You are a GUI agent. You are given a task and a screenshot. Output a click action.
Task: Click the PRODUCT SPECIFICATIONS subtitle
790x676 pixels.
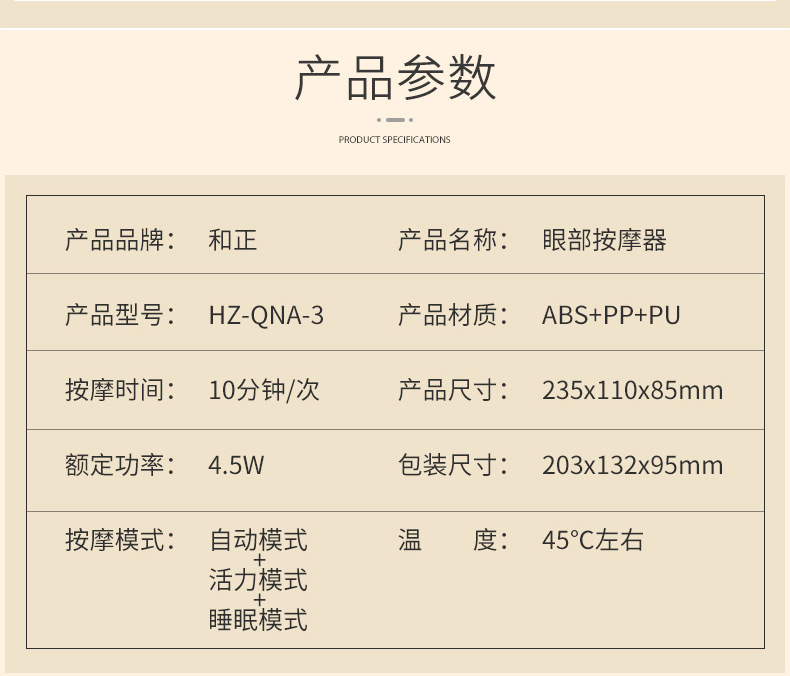pos(394,140)
